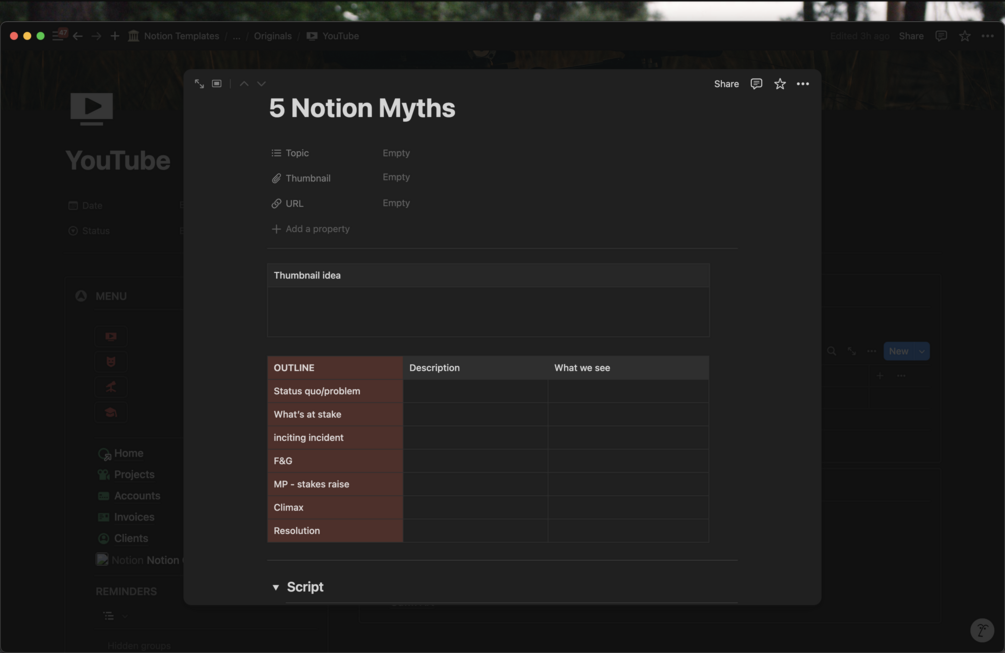This screenshot has height=653, width=1005.
Task: Navigate forward with the right arrow
Action: click(96, 36)
